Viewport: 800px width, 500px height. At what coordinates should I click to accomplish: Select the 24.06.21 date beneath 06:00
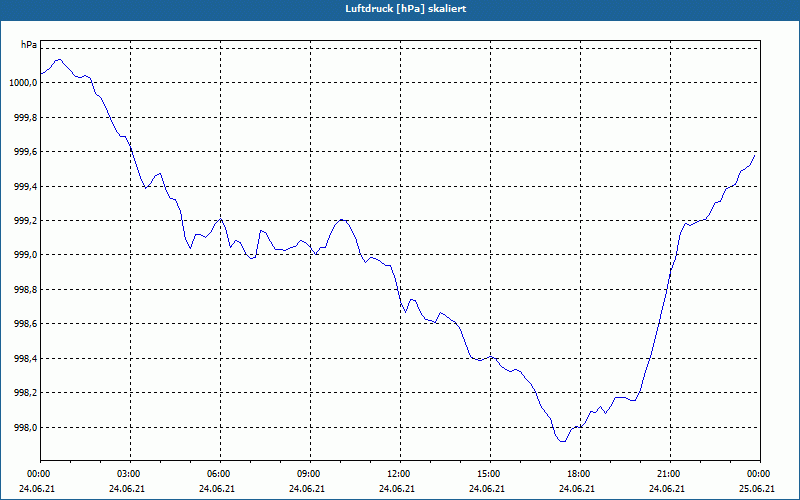[x=217, y=489]
